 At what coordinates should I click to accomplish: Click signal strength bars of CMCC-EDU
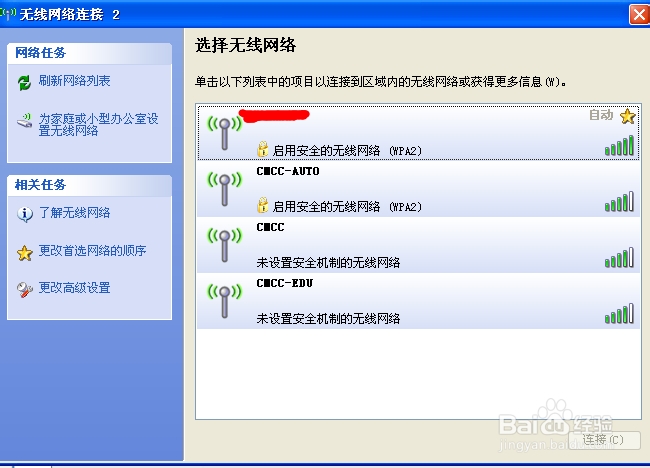tap(619, 313)
